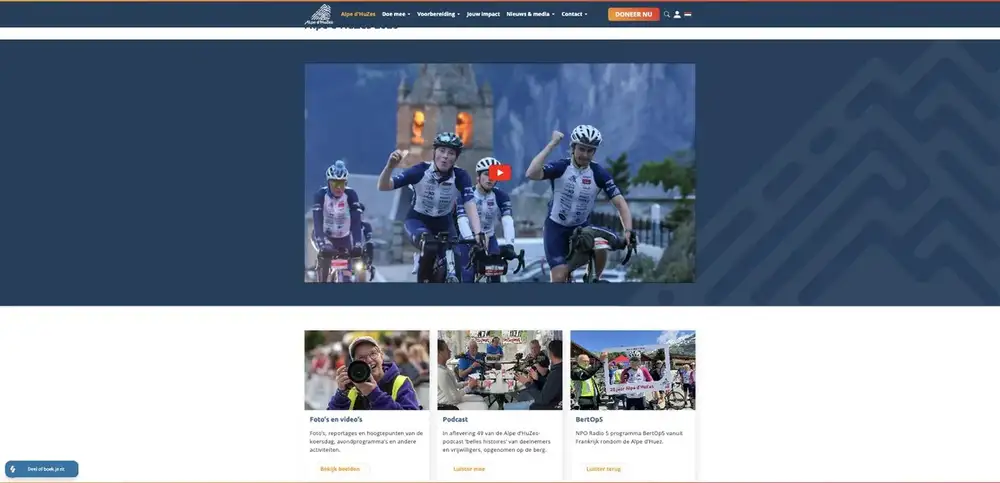Click the Podcast card heading

(455, 420)
